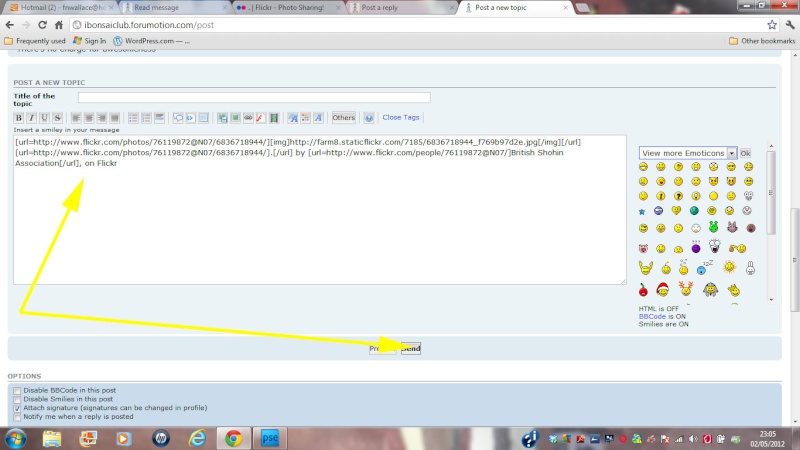
Task: Select the Post a new topic tab
Action: point(515,8)
